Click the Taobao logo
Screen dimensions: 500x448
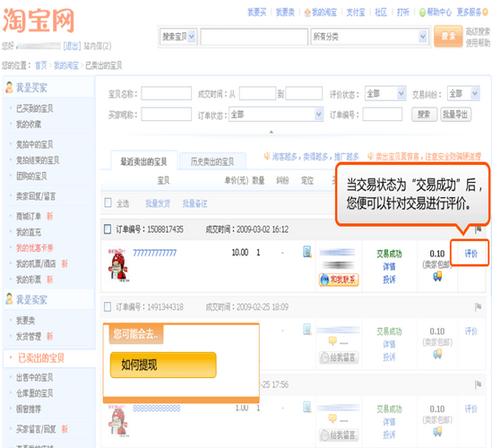coord(38,21)
